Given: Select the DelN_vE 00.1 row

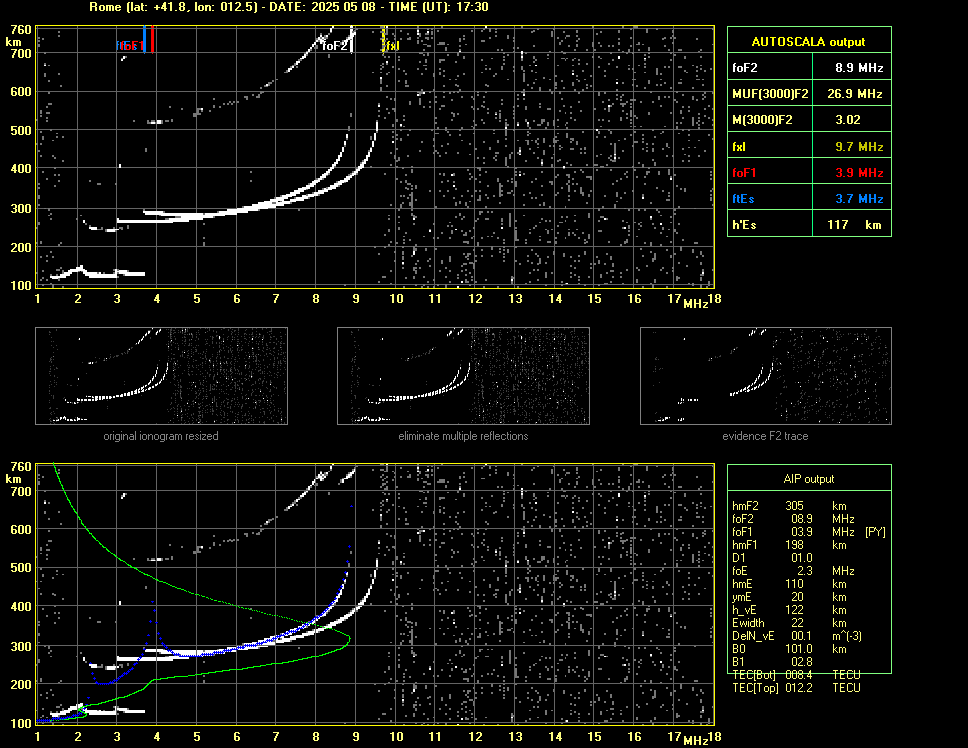Looking at the screenshot, I should tap(797, 636).
